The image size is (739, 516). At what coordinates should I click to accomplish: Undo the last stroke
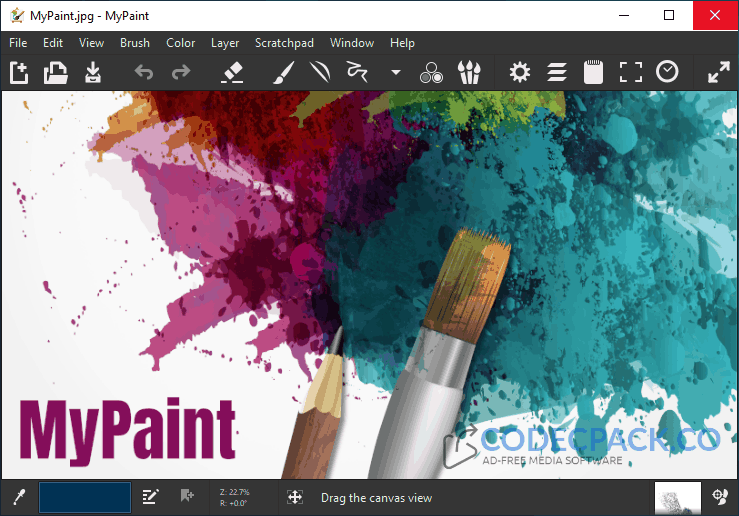pyautogui.click(x=144, y=73)
